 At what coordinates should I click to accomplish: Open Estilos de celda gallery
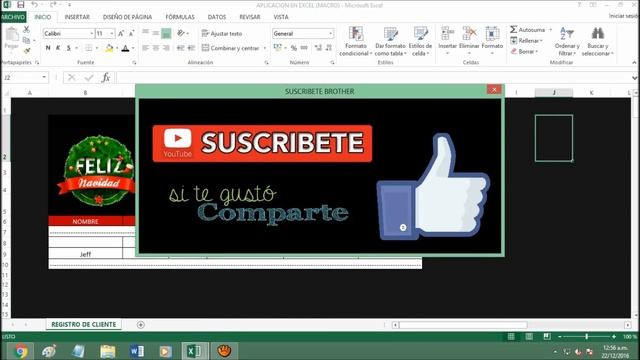tap(420, 41)
